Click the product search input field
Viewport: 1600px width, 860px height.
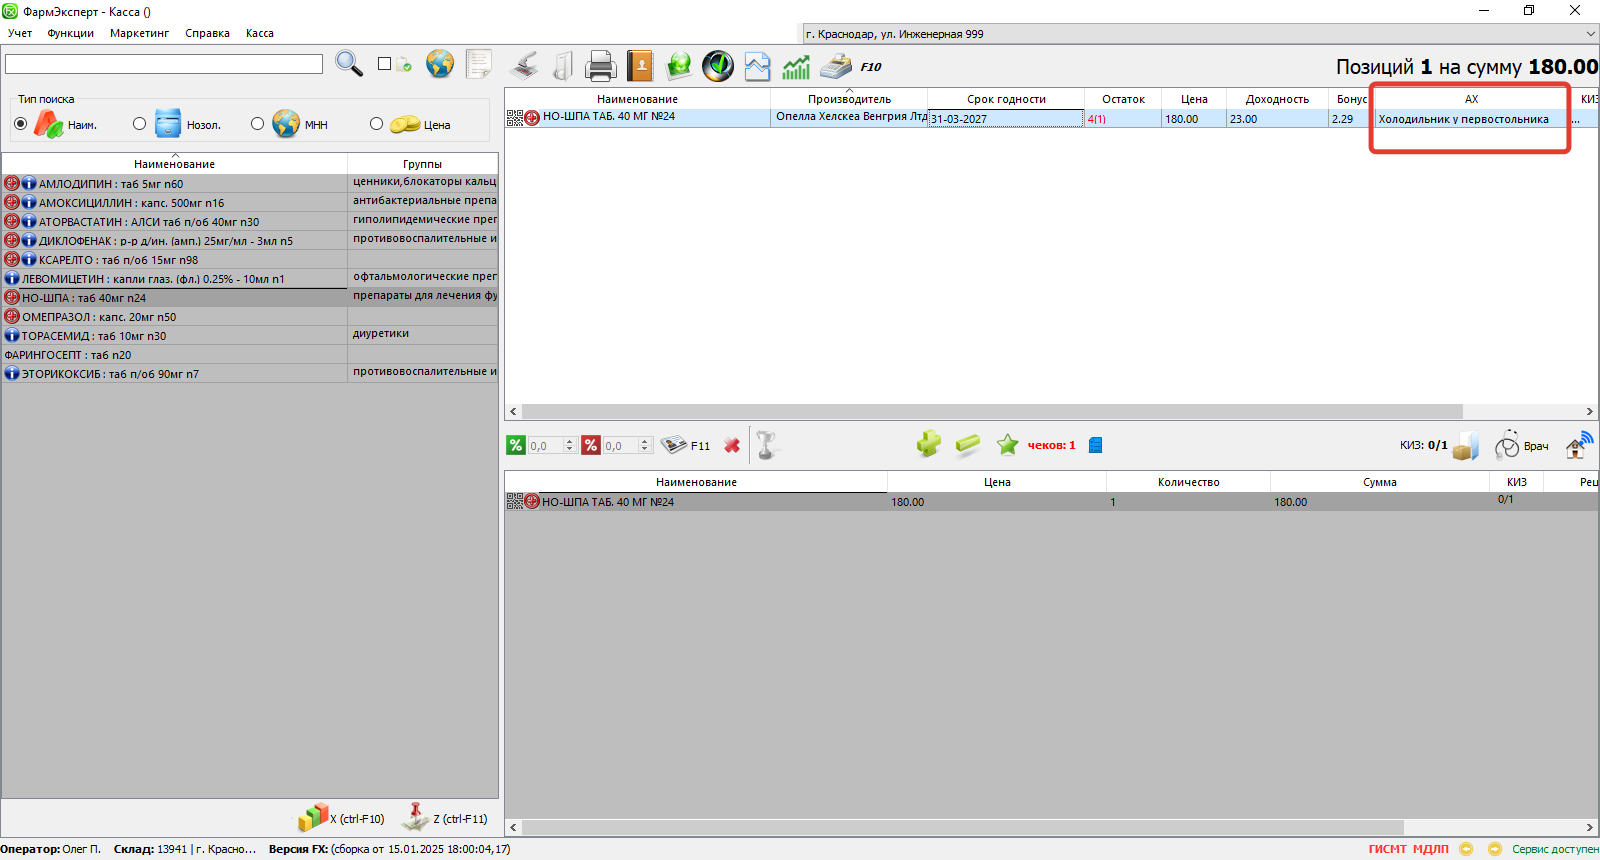tap(164, 64)
